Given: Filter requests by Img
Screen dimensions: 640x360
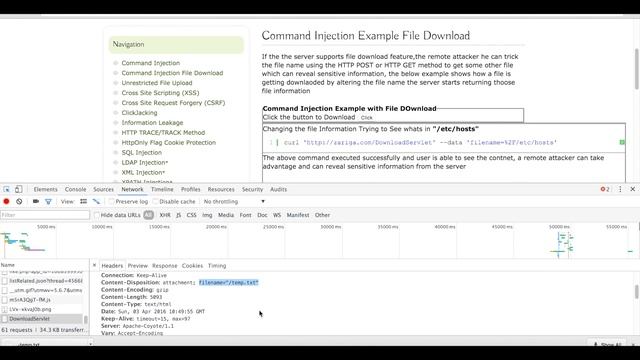Looking at the screenshot, I should (207, 215).
